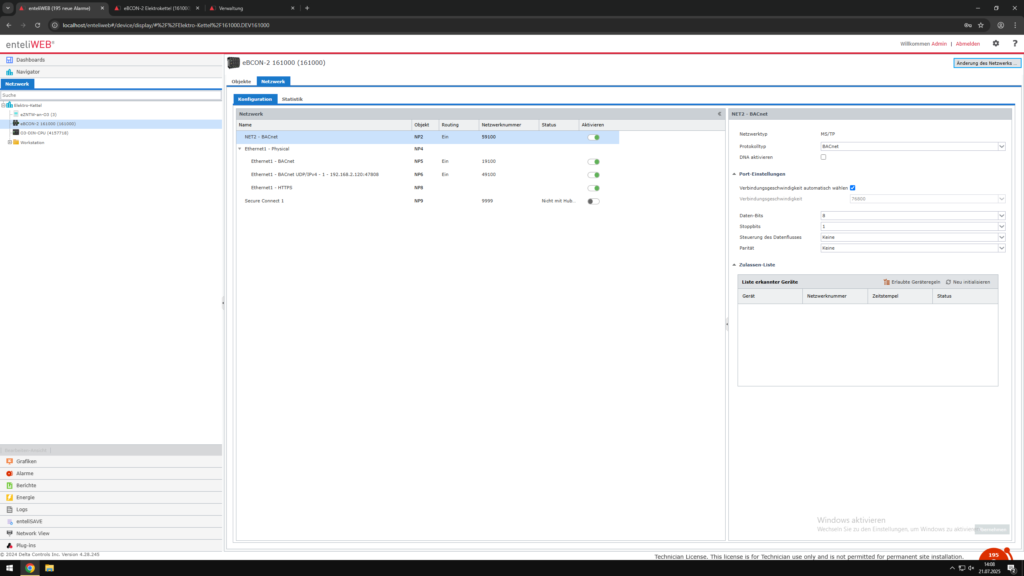Click the help question mark icon
The width and height of the screenshot is (1024, 576).
point(1015,44)
